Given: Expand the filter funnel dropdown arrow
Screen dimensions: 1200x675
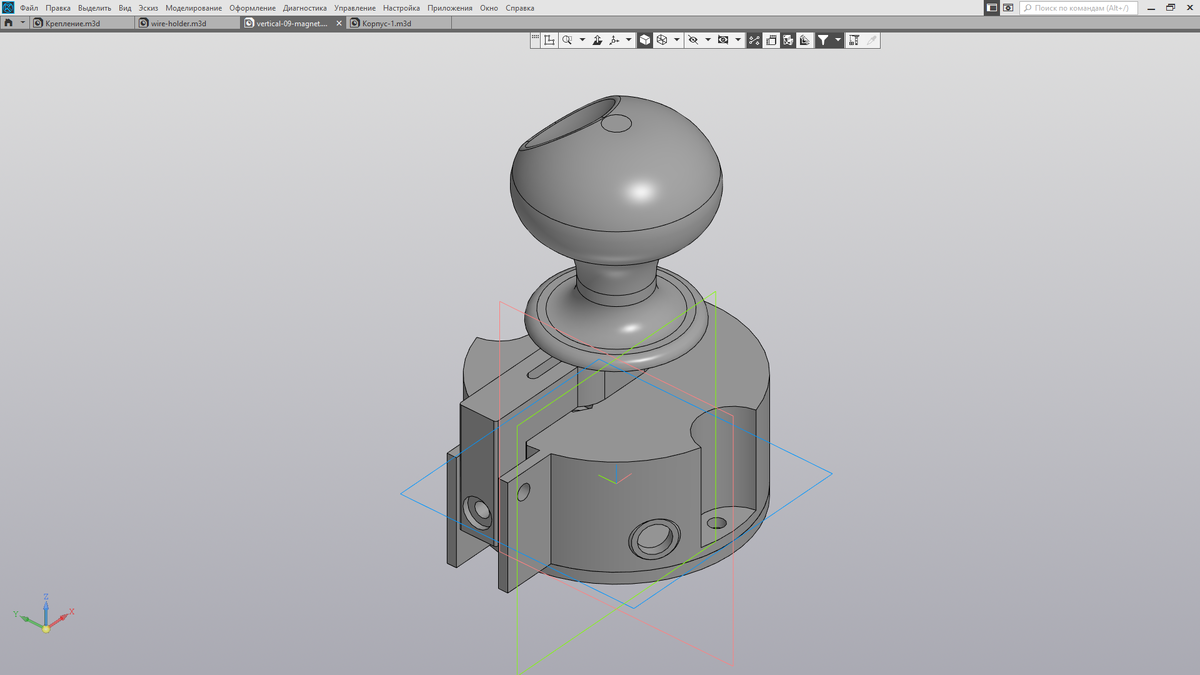Looking at the screenshot, I should point(838,40).
